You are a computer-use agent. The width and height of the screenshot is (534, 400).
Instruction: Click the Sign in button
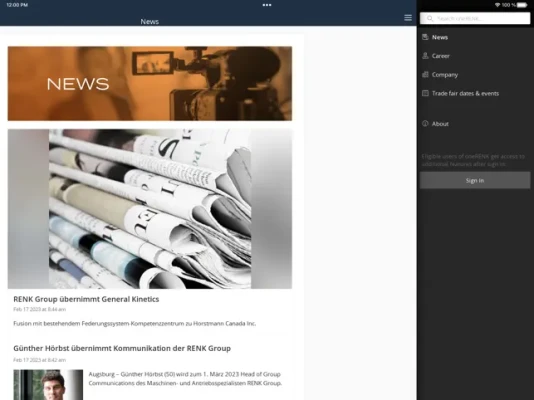click(x=475, y=180)
